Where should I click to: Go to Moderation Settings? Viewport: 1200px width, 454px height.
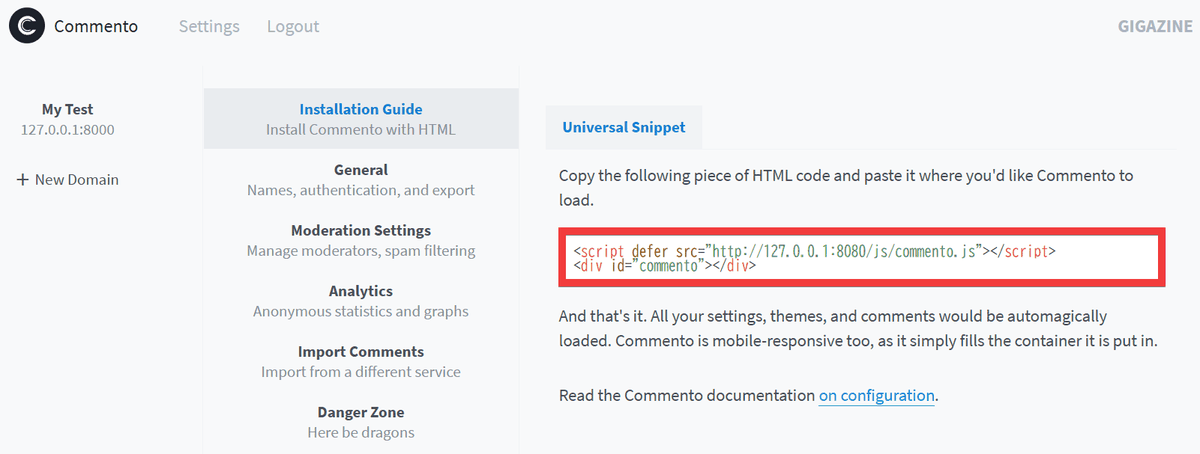point(361,231)
